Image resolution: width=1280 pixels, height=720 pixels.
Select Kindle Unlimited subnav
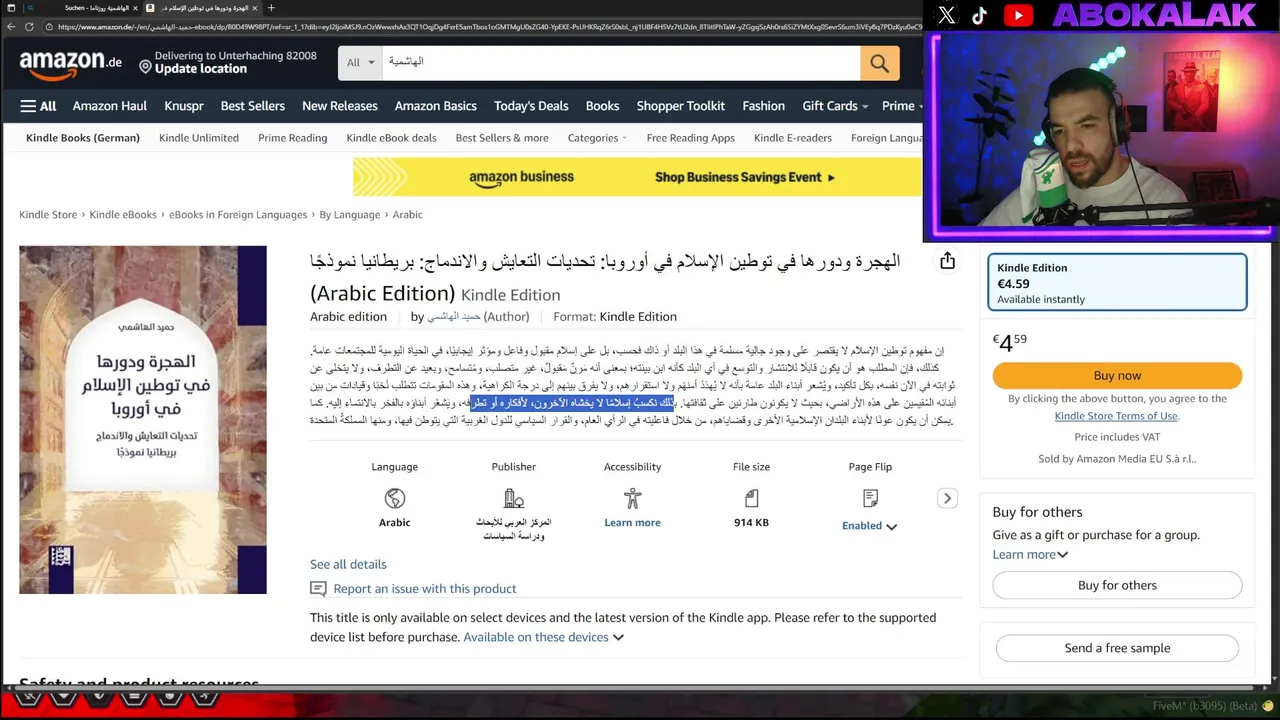click(x=199, y=138)
